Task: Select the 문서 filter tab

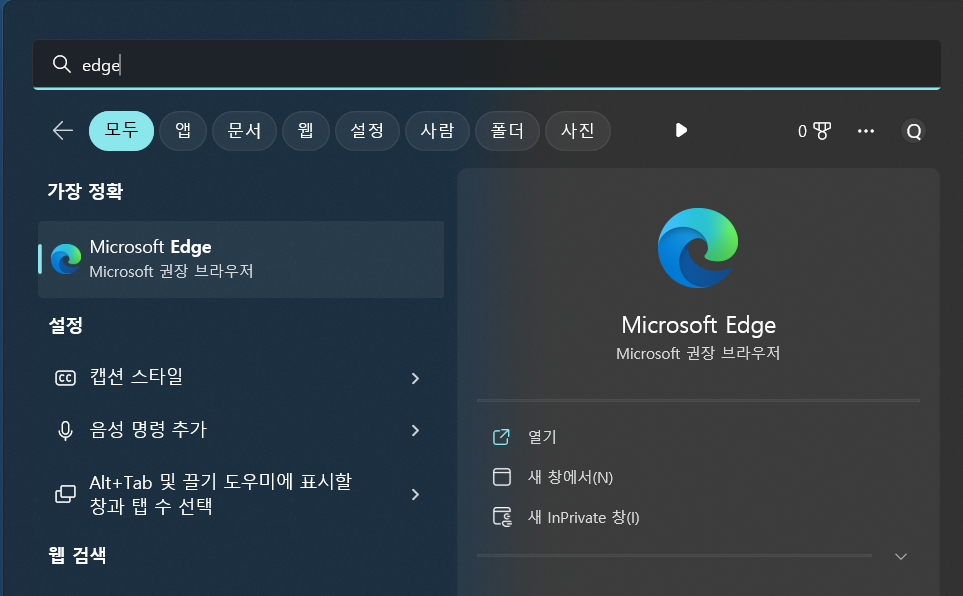Action: pyautogui.click(x=244, y=130)
